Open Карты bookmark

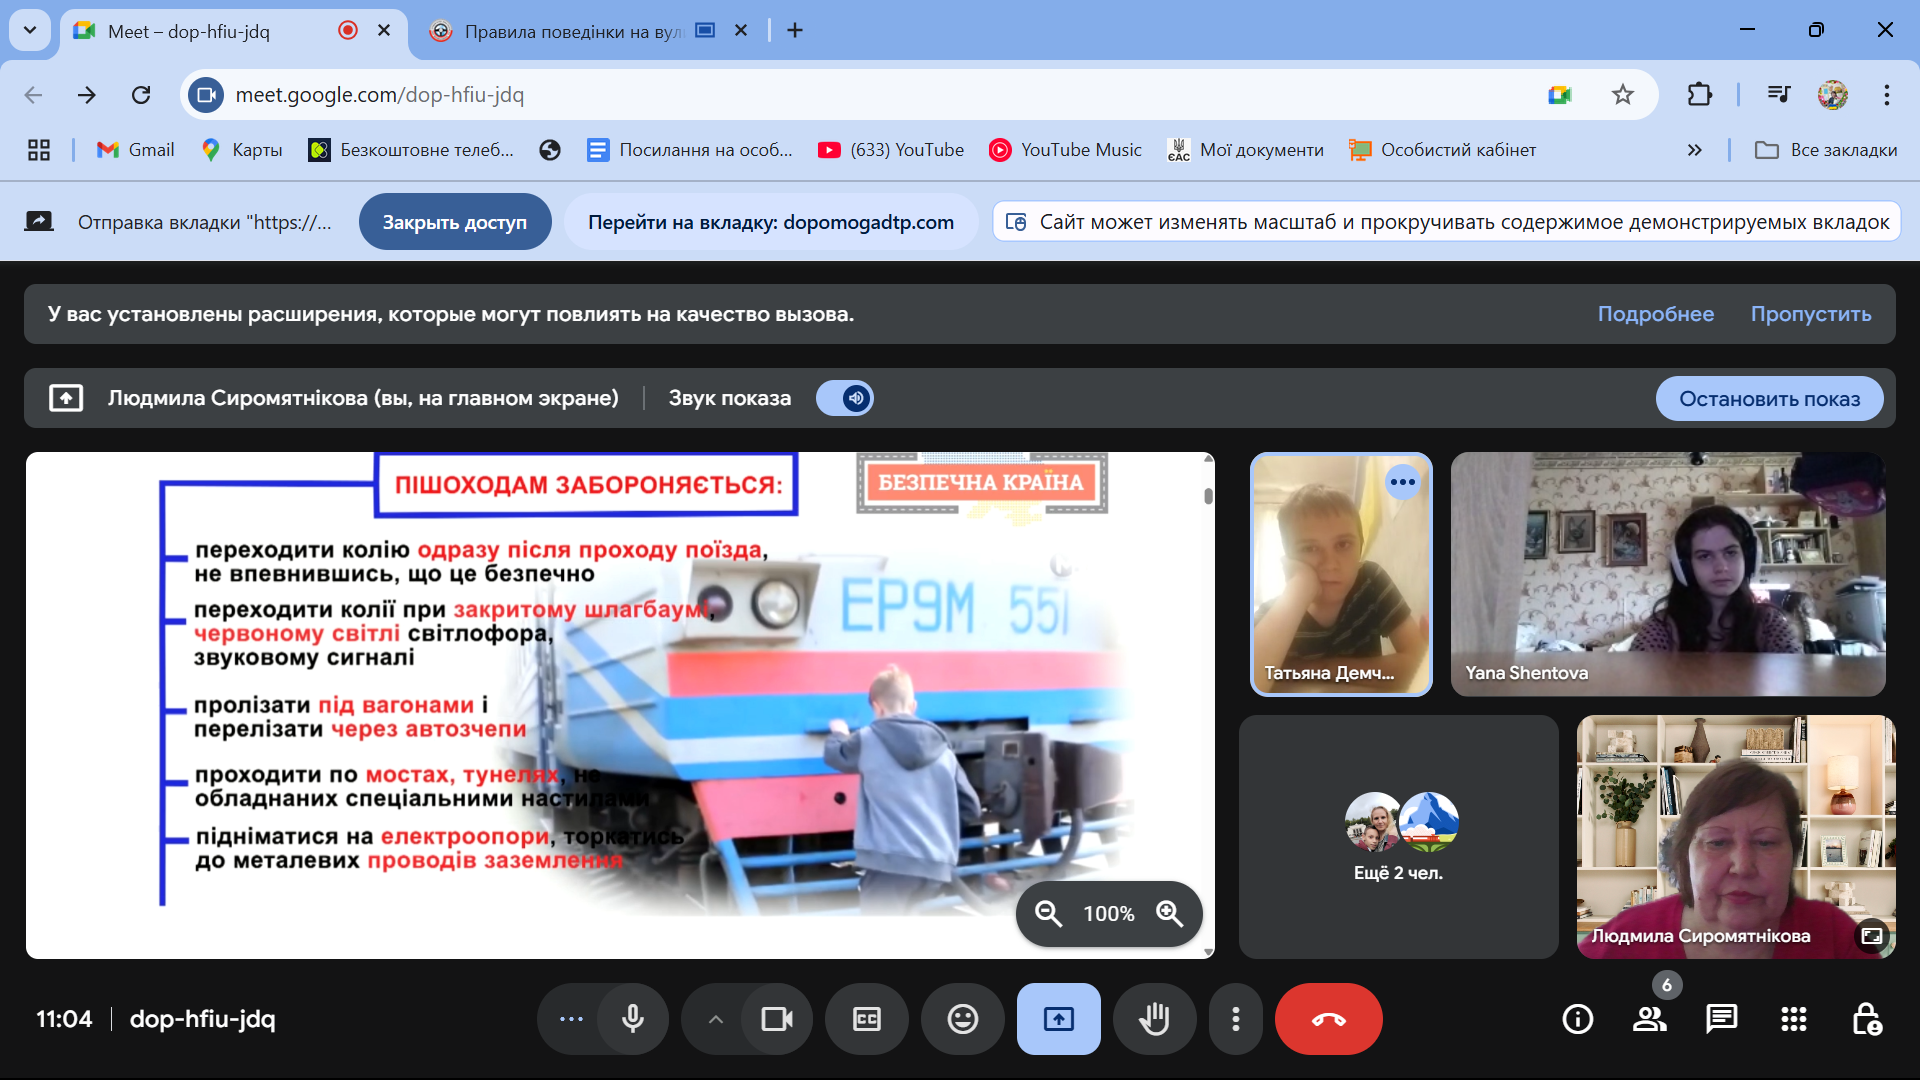242,150
